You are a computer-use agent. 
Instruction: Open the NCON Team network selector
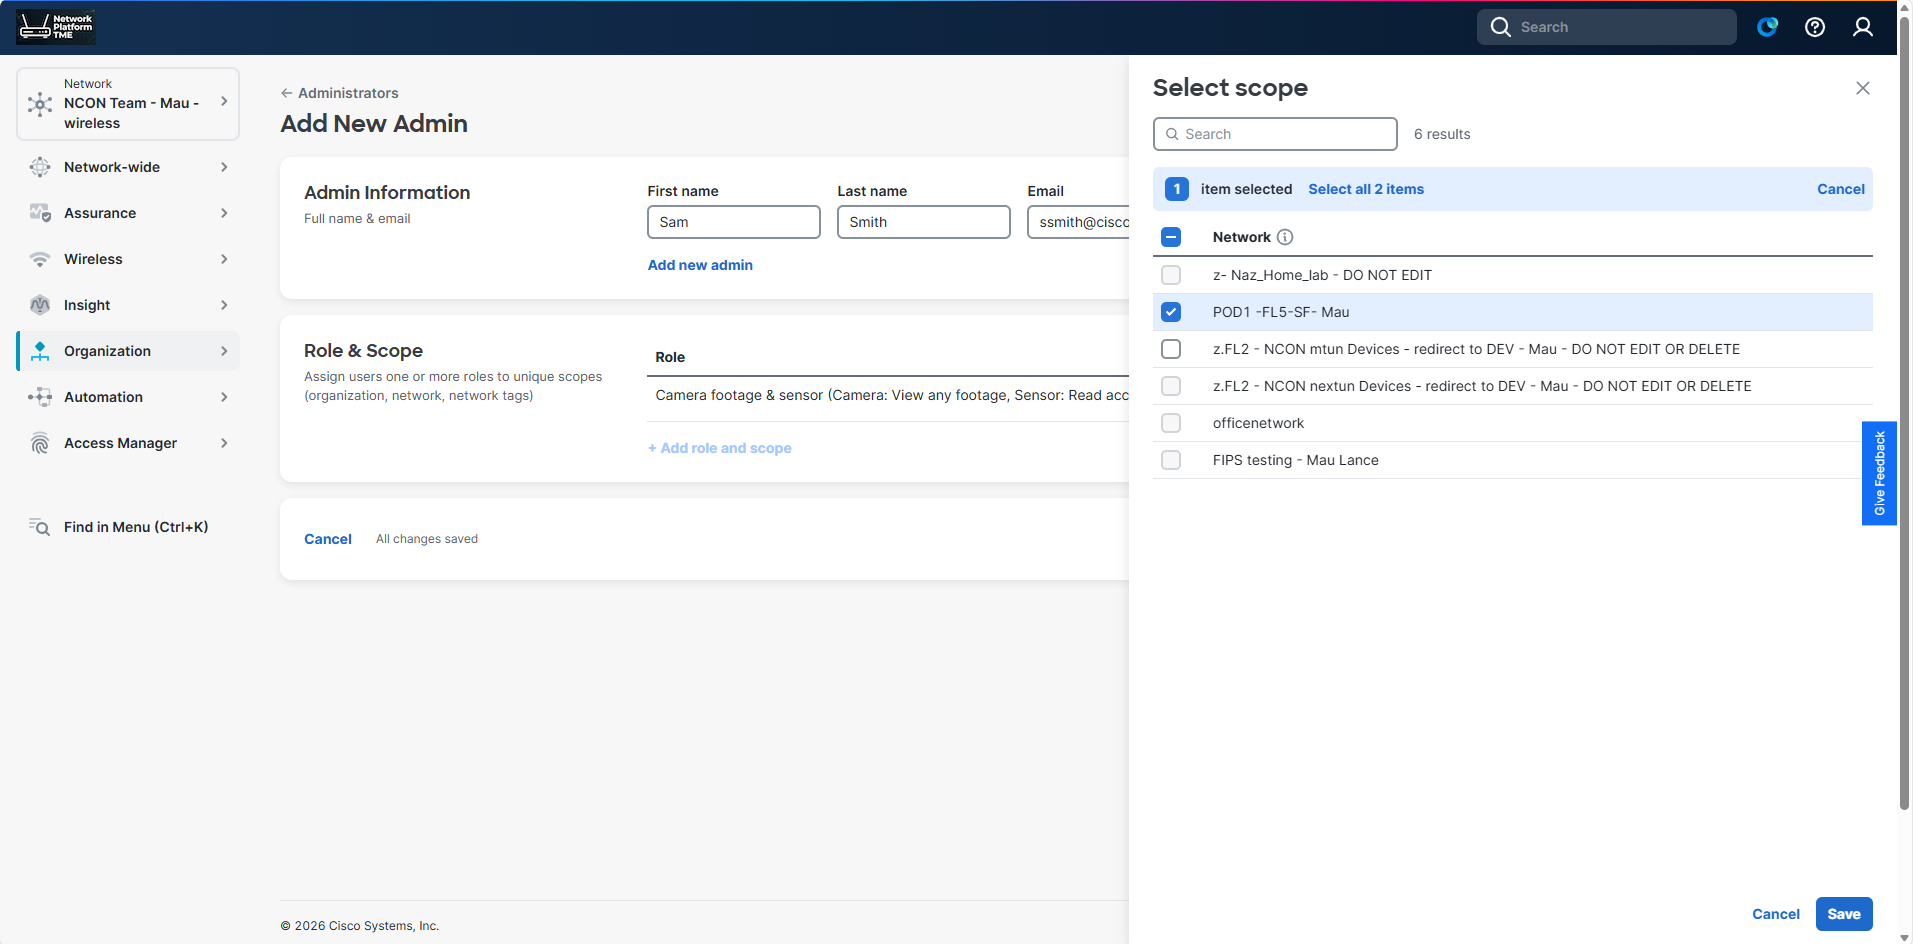(128, 104)
